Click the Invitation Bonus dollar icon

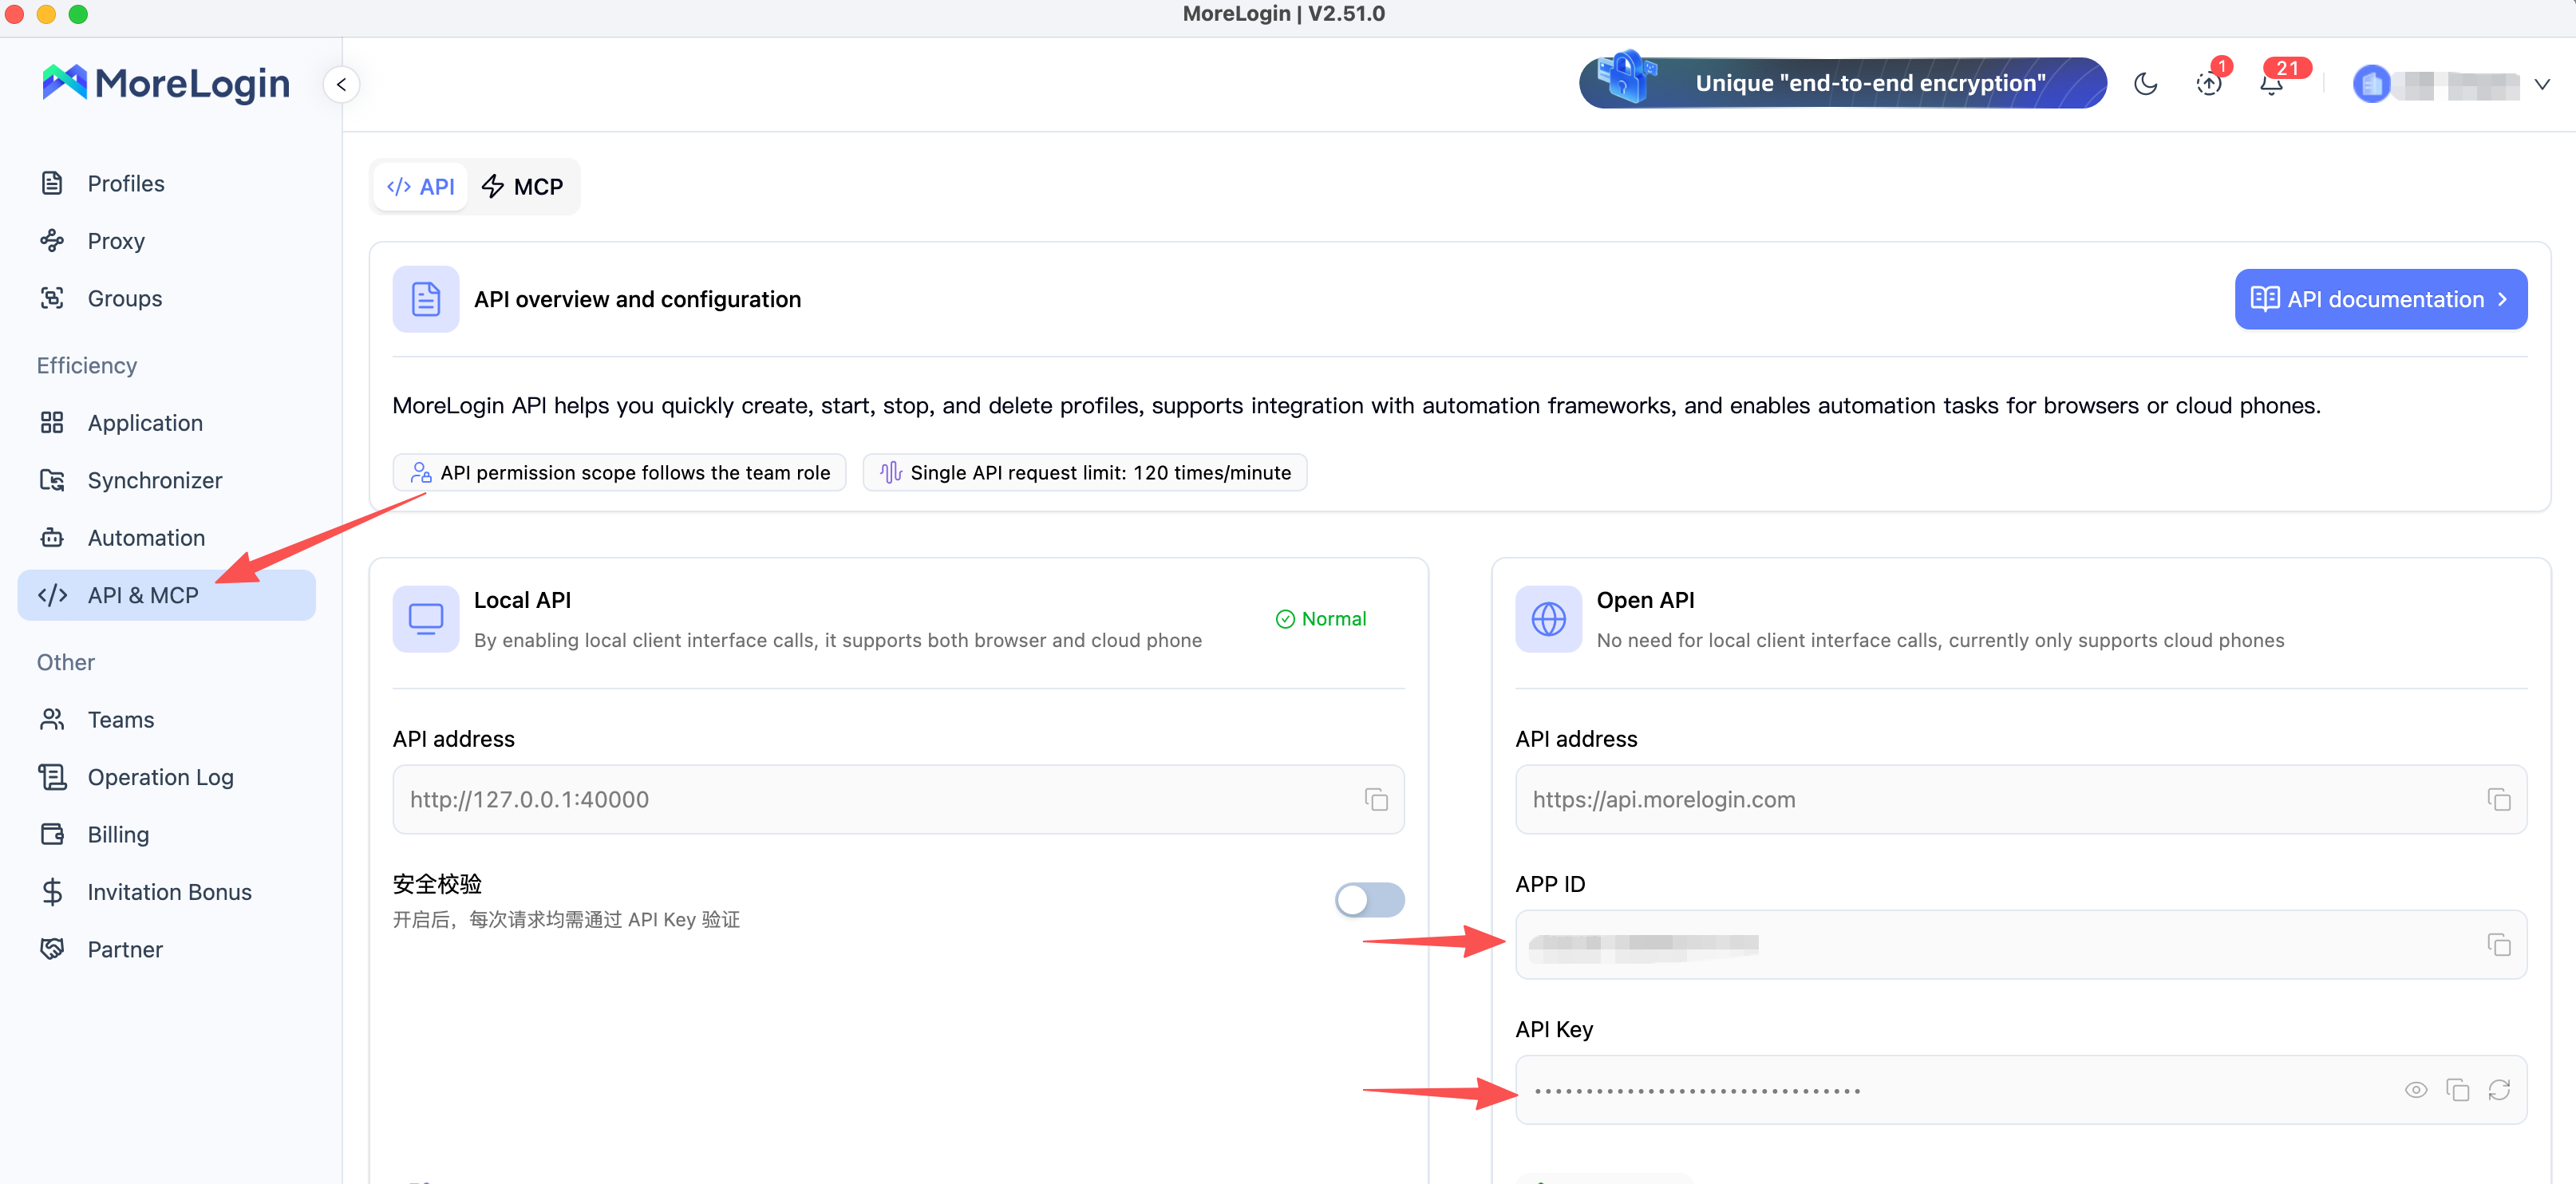coord(52,892)
